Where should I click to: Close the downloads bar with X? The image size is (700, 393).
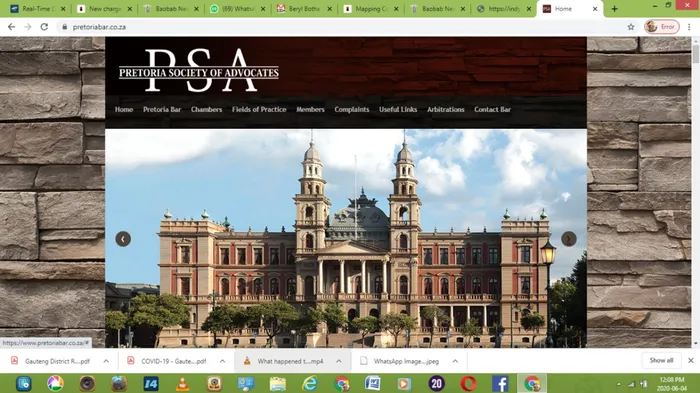coord(691,360)
